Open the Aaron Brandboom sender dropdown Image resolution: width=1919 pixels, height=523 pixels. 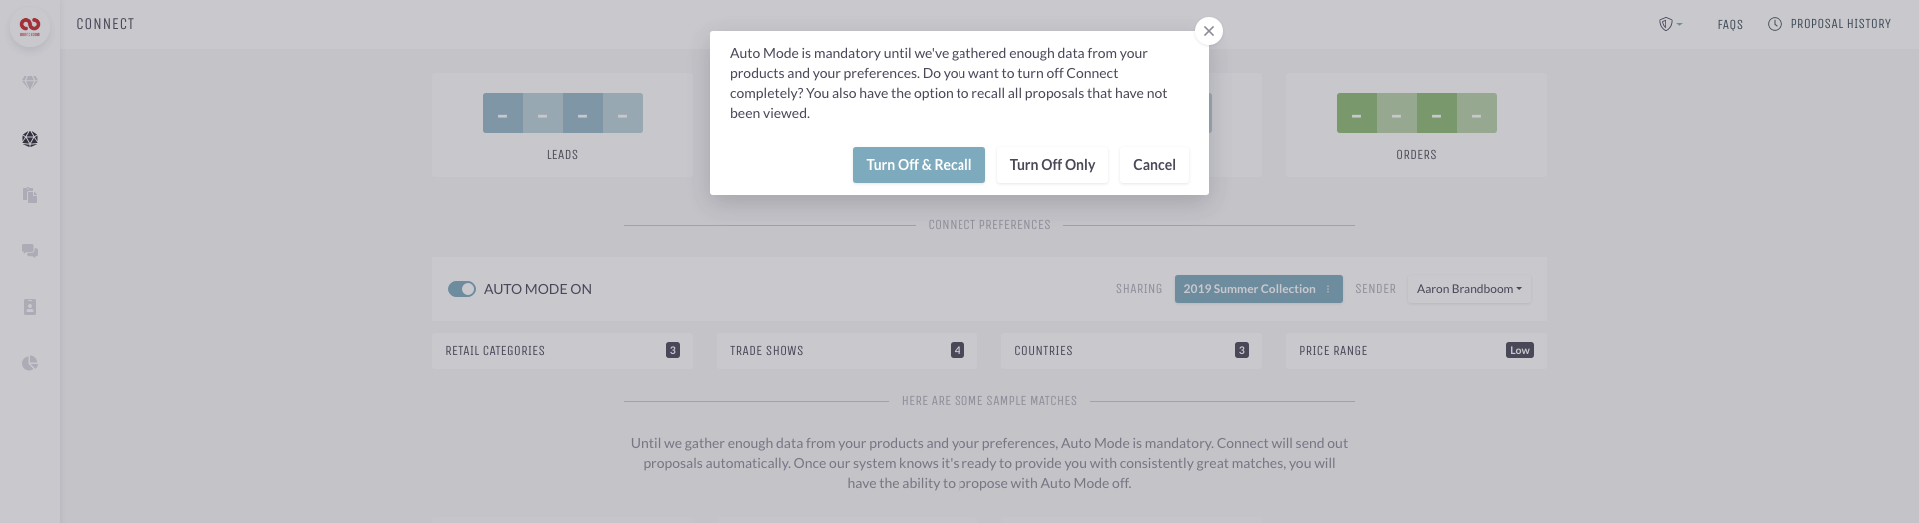pos(1469,289)
